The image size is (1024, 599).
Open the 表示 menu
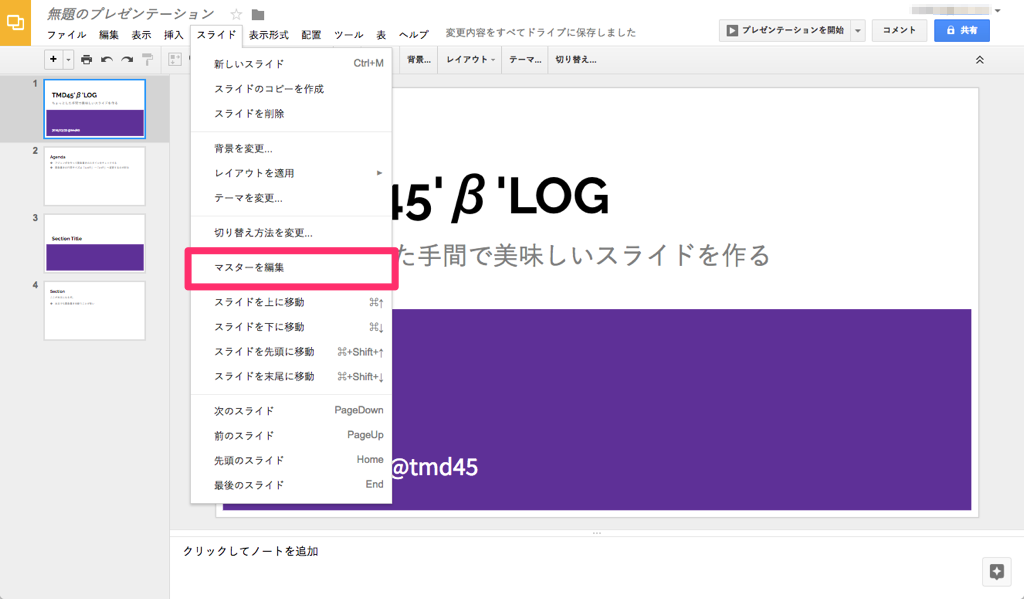tap(141, 35)
